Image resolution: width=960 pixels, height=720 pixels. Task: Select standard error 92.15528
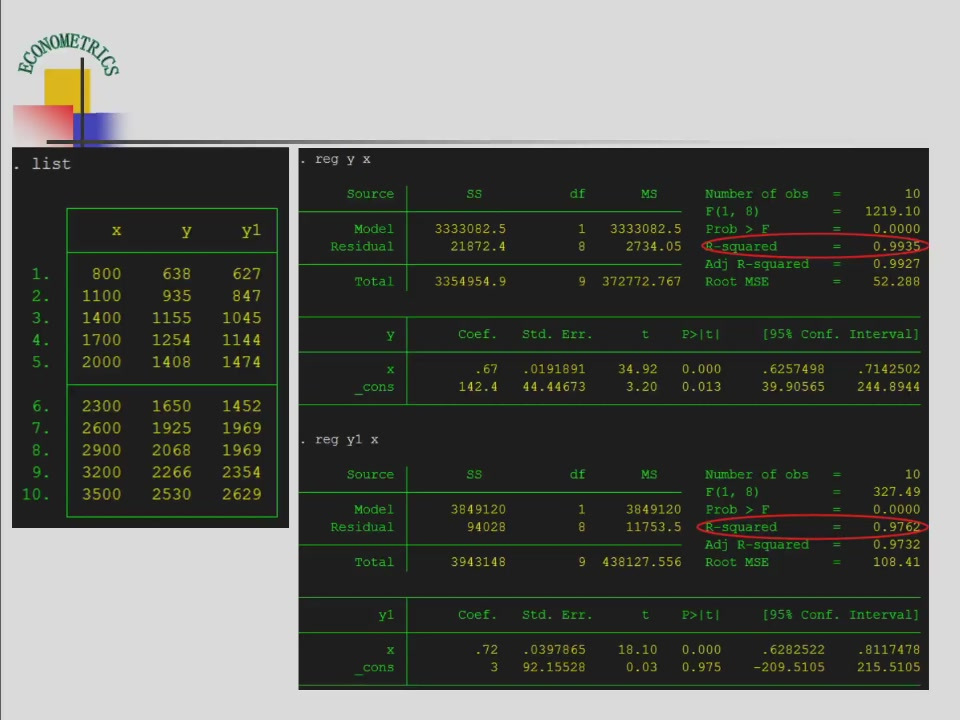[x=554, y=667]
